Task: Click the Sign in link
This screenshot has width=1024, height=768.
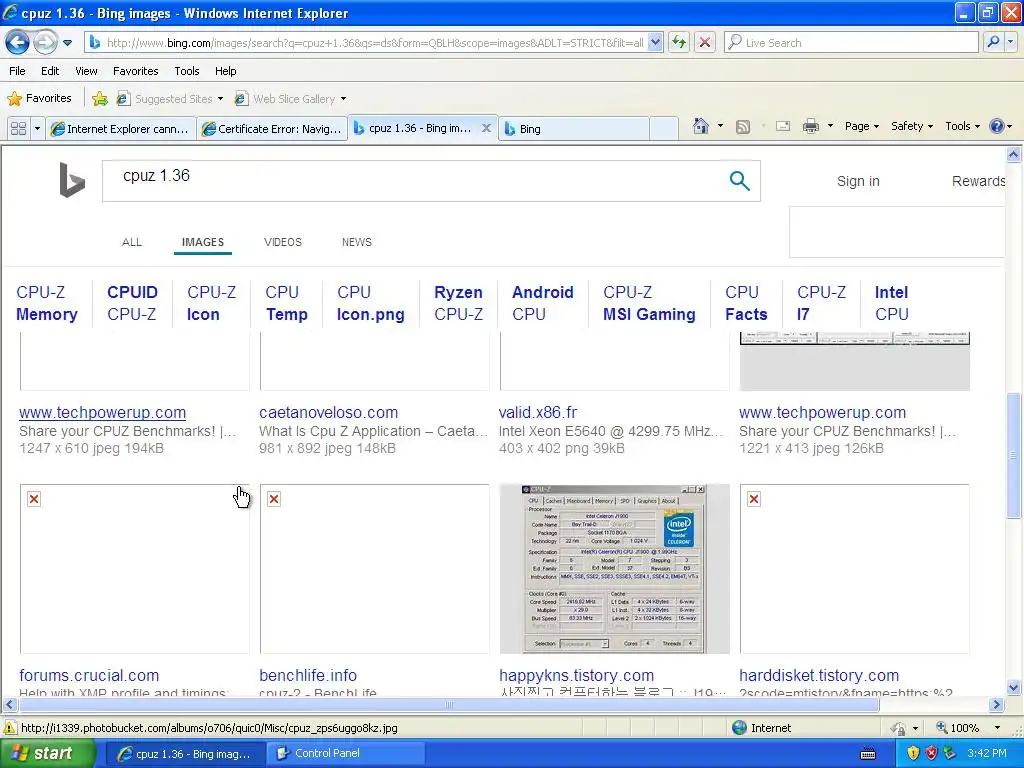Action: coord(858,182)
